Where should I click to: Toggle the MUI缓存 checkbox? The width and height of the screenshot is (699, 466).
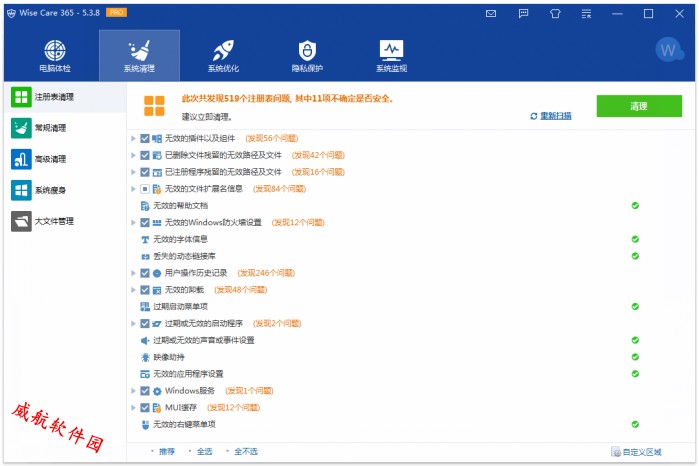point(145,408)
